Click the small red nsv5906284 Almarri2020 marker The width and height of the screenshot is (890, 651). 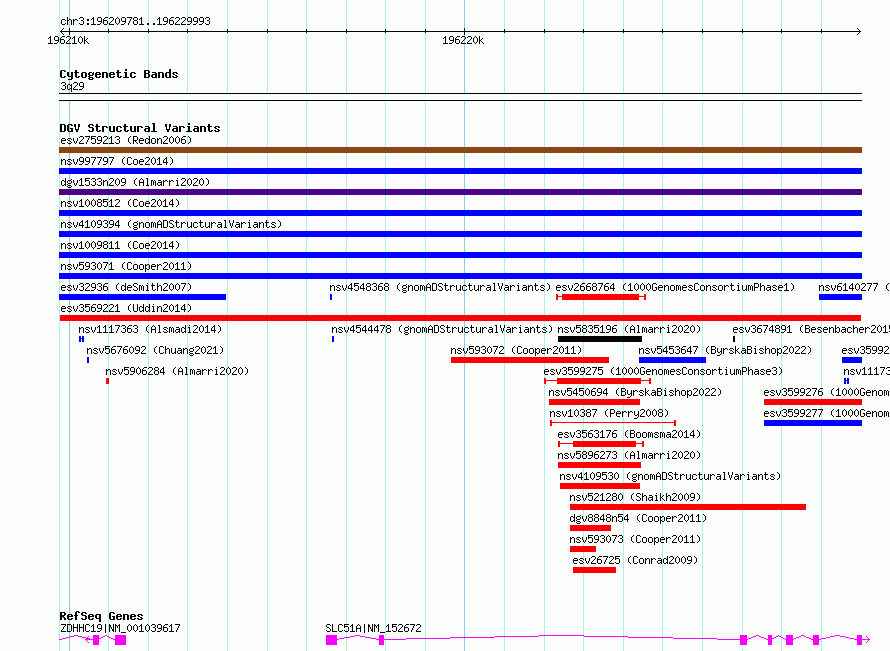tap(107, 381)
